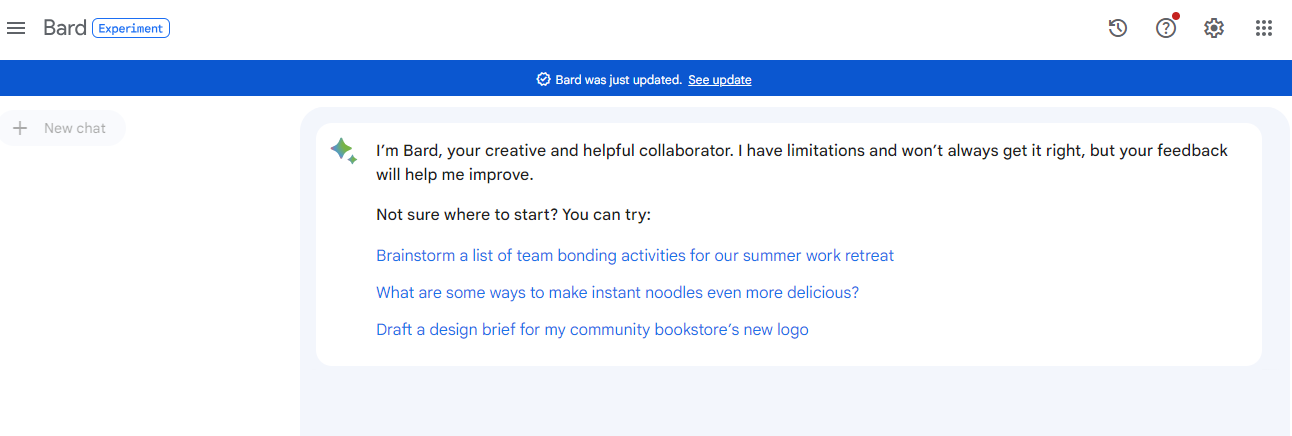
Task: Click the checkmark badge in update banner
Action: tap(544, 79)
